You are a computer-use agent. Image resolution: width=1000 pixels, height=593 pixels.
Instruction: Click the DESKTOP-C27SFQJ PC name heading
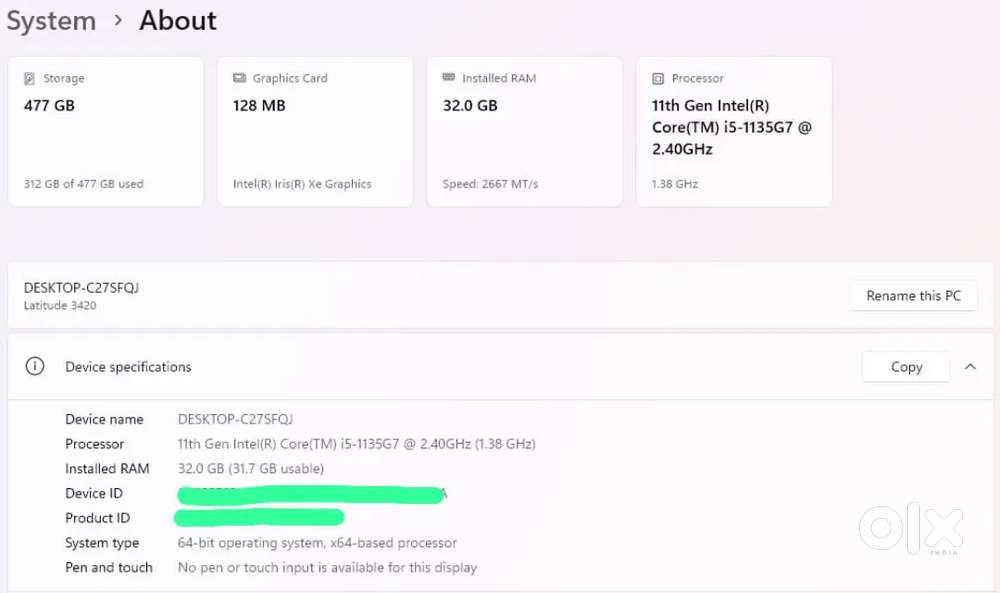pos(81,288)
